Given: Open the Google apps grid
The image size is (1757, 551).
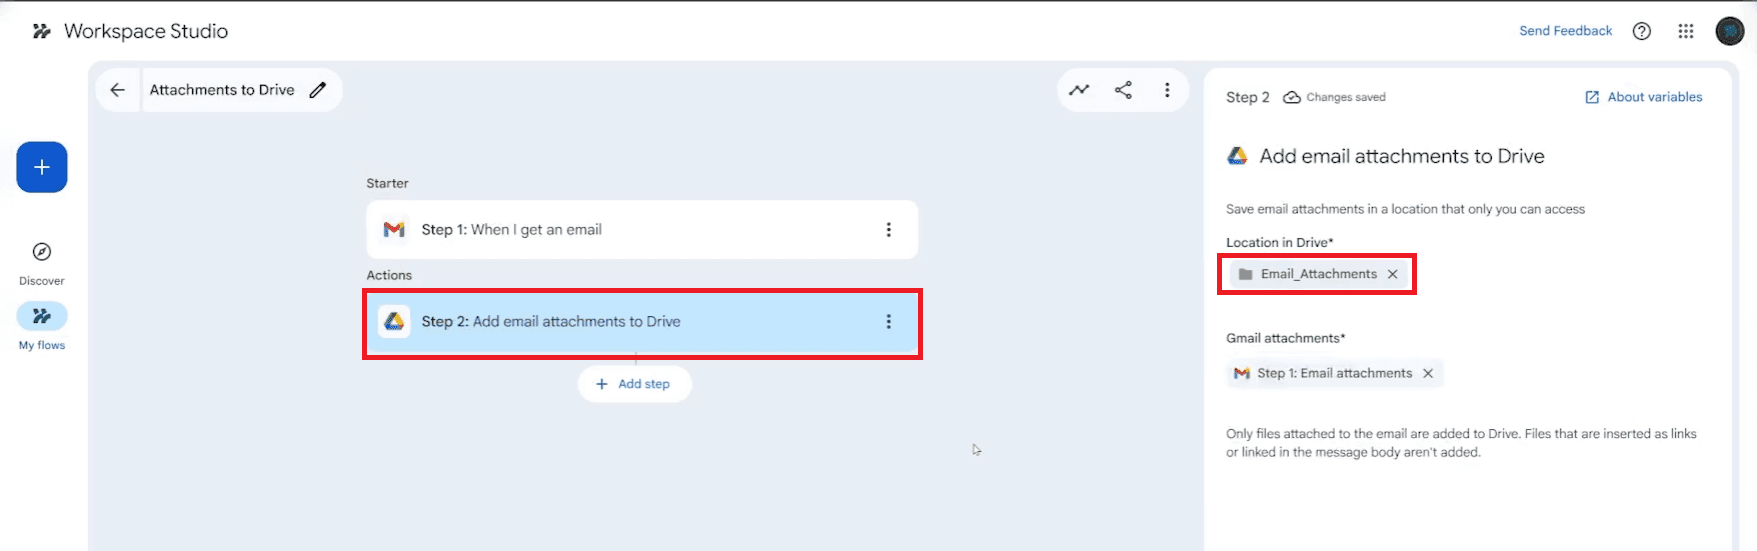Looking at the screenshot, I should pyautogui.click(x=1686, y=31).
